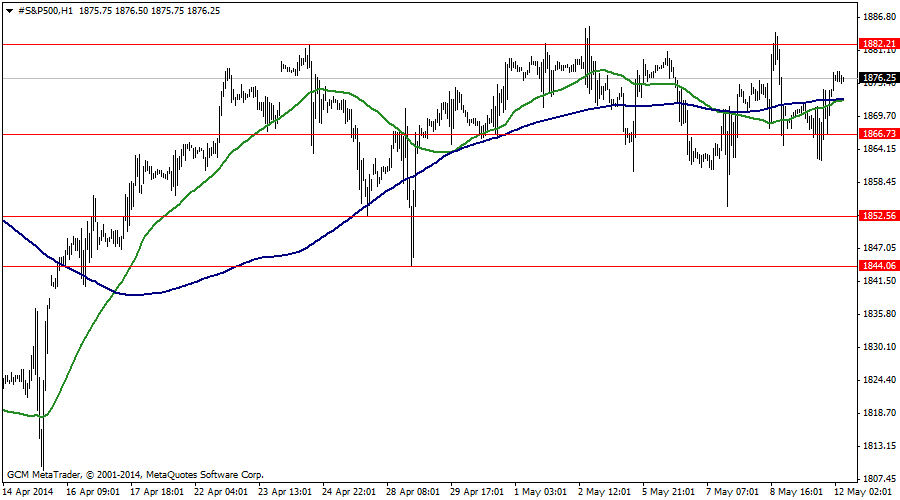Click the 28 Apr 08:01 time axis label

pos(413,492)
